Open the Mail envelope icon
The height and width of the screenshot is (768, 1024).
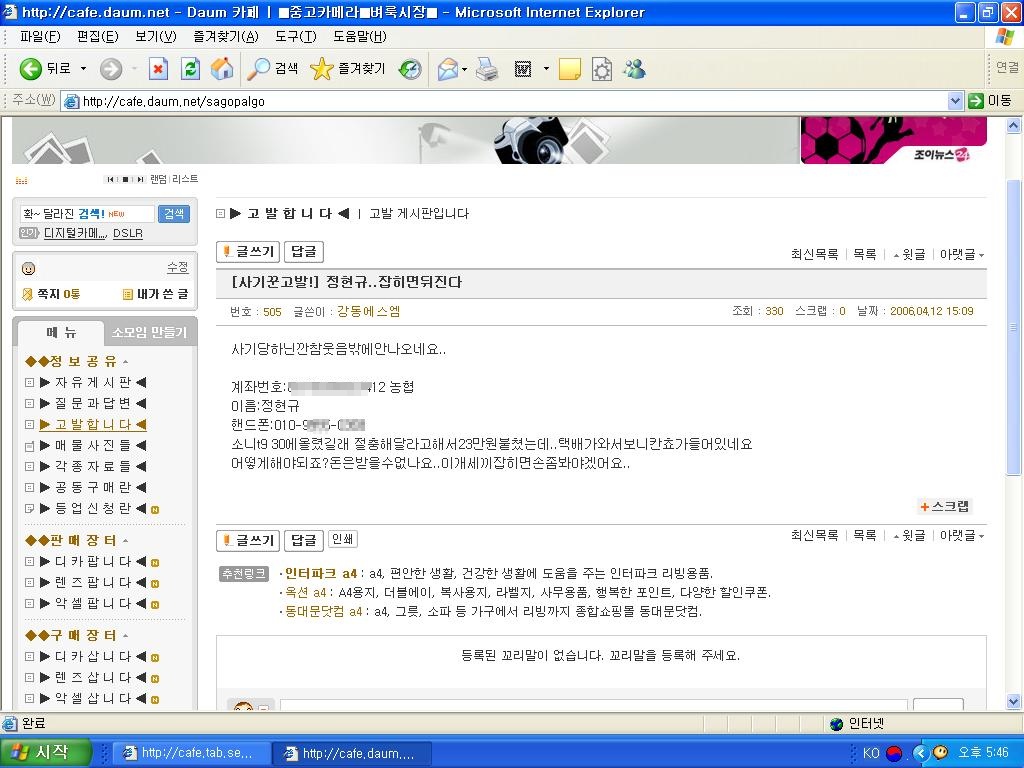pyautogui.click(x=447, y=69)
